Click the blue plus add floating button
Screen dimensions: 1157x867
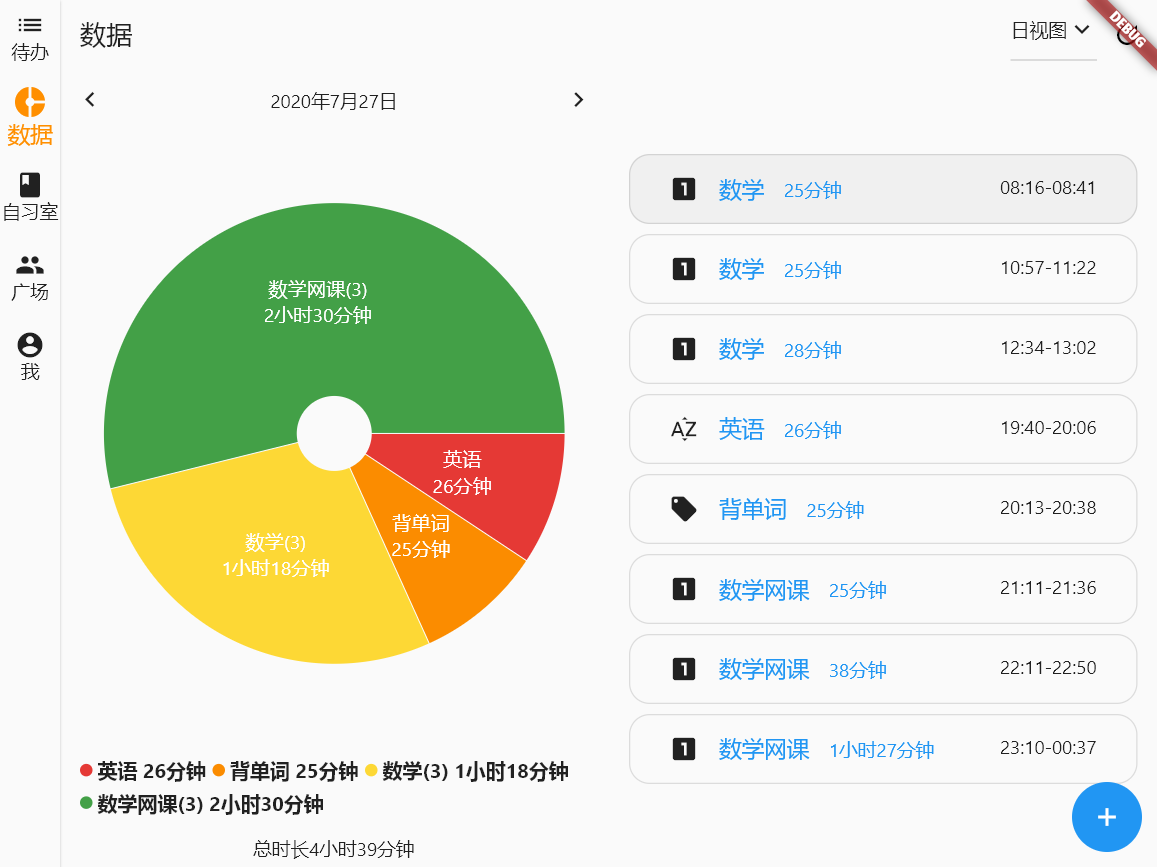[1106, 817]
